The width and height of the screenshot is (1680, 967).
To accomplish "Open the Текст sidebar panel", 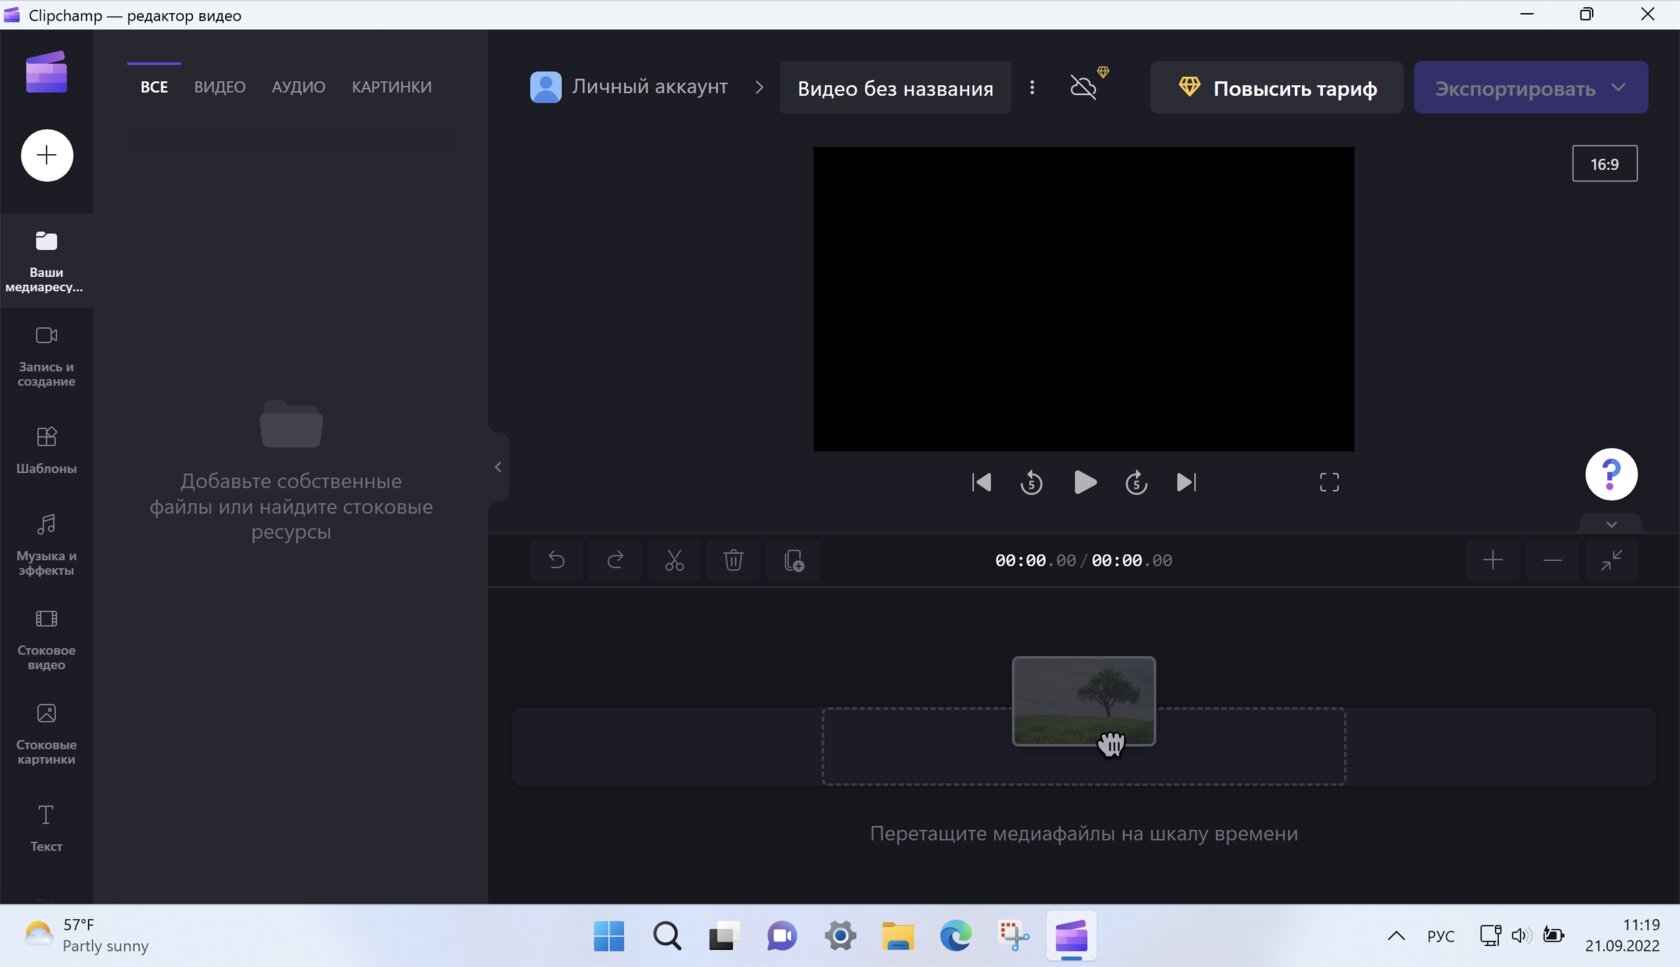I will tap(46, 828).
